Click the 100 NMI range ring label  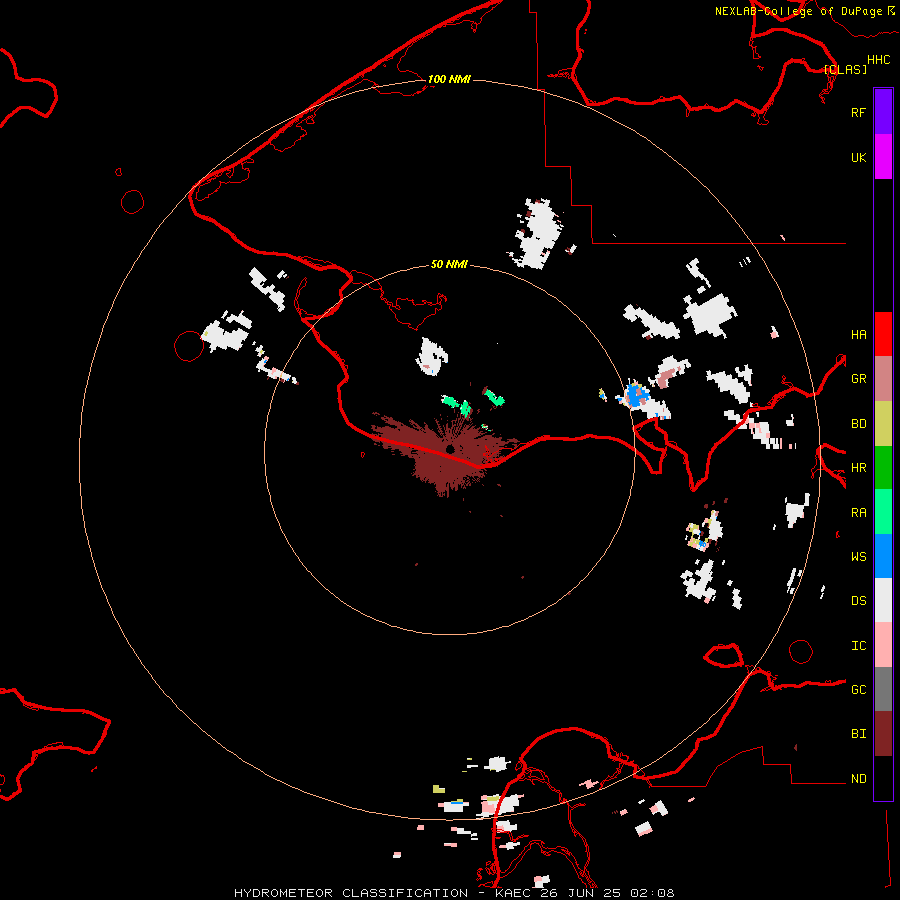pyautogui.click(x=449, y=79)
